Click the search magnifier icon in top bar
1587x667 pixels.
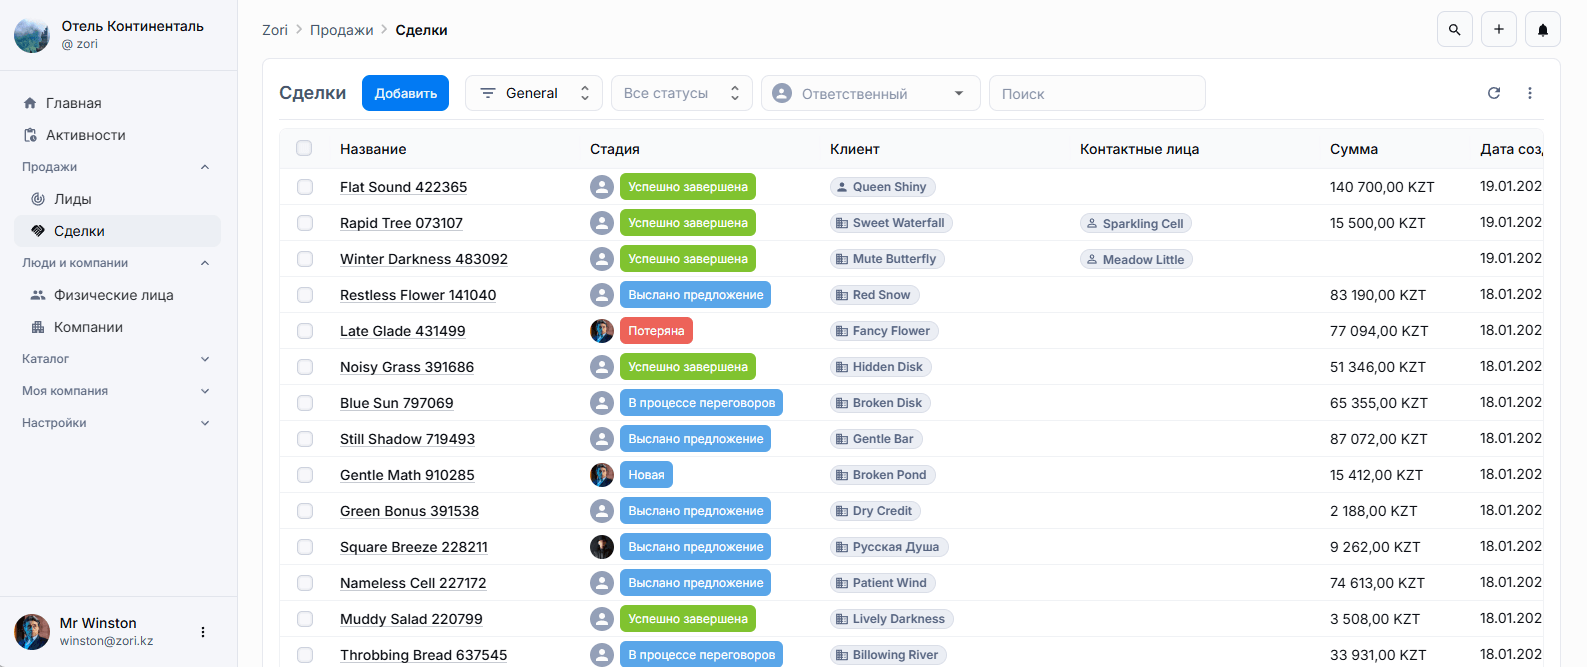[x=1454, y=30]
